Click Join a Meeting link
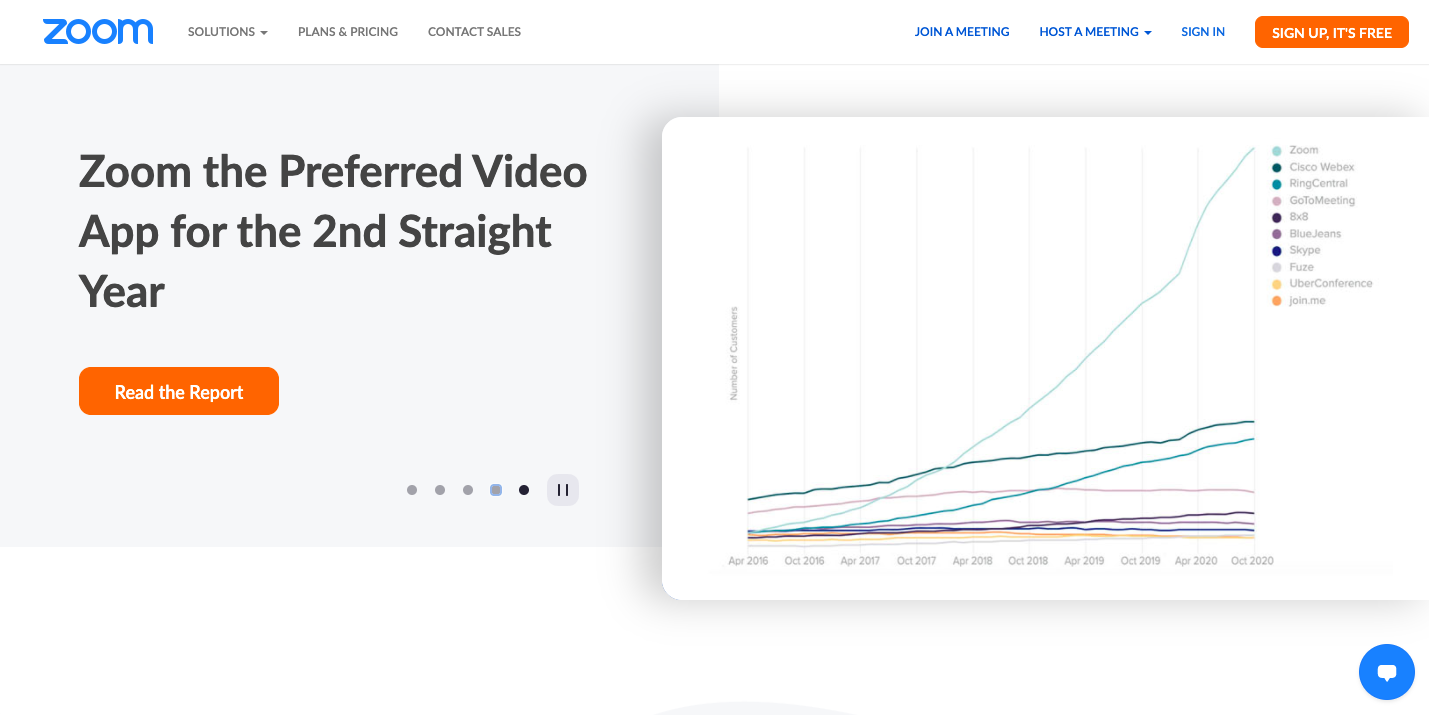The image size is (1429, 715). [x=962, y=32]
